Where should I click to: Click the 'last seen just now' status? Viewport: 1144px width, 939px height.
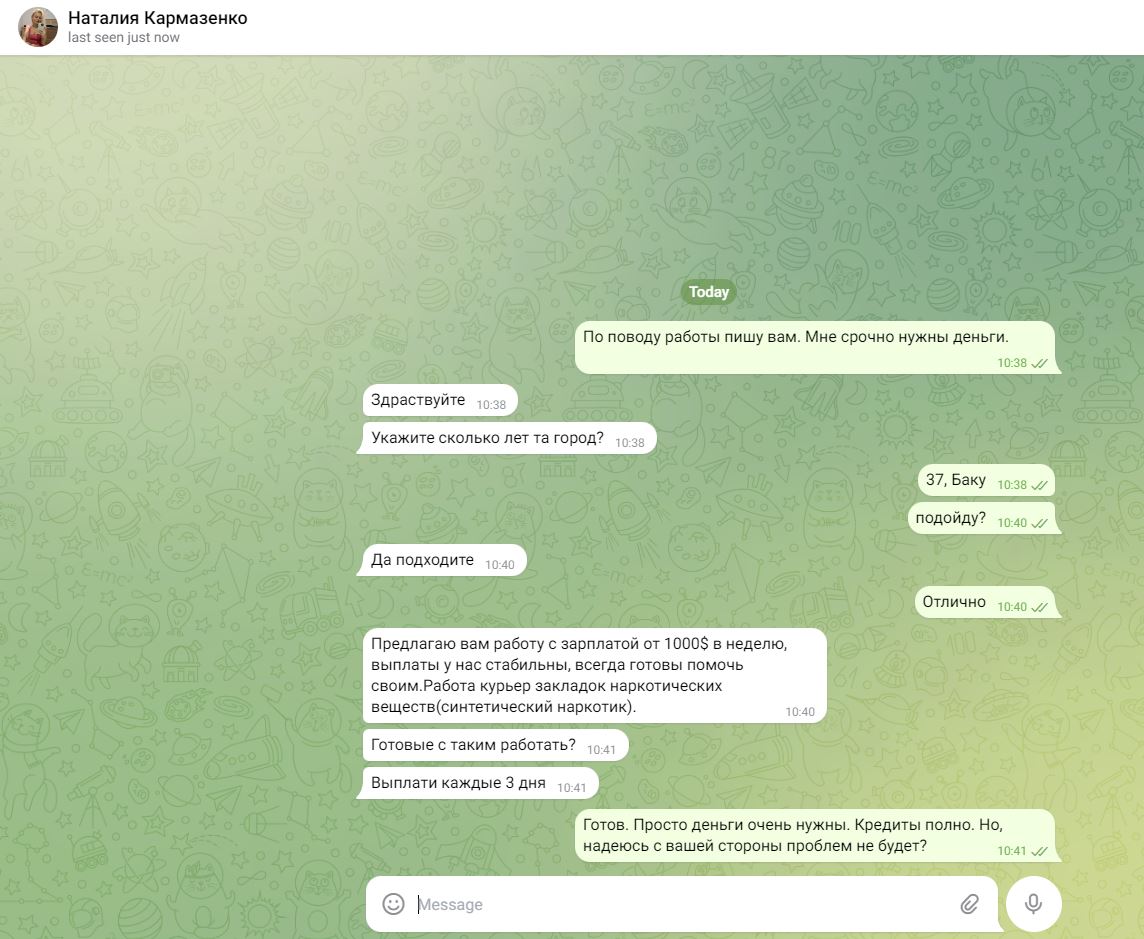[123, 37]
